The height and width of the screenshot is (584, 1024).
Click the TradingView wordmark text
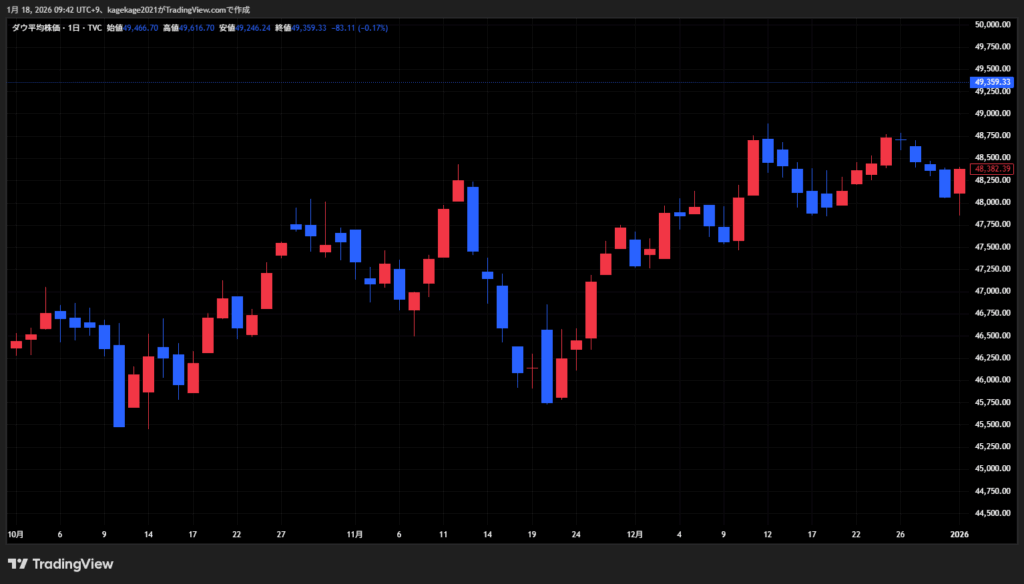(x=73, y=564)
